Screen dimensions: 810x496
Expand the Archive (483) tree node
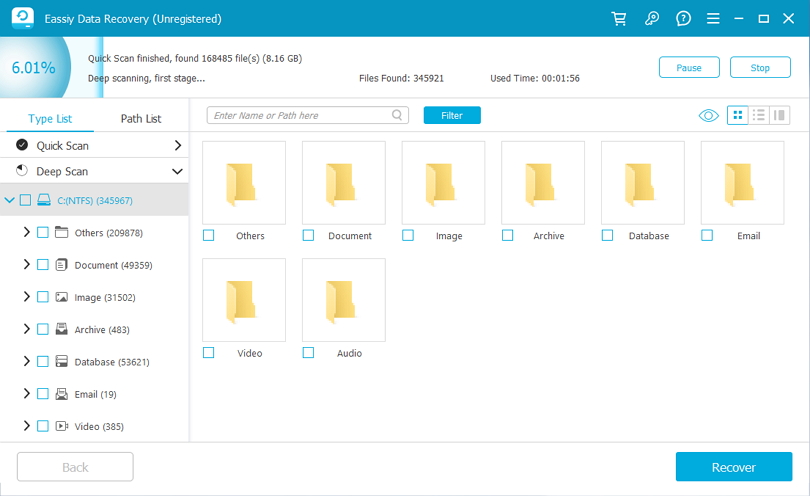click(26, 329)
